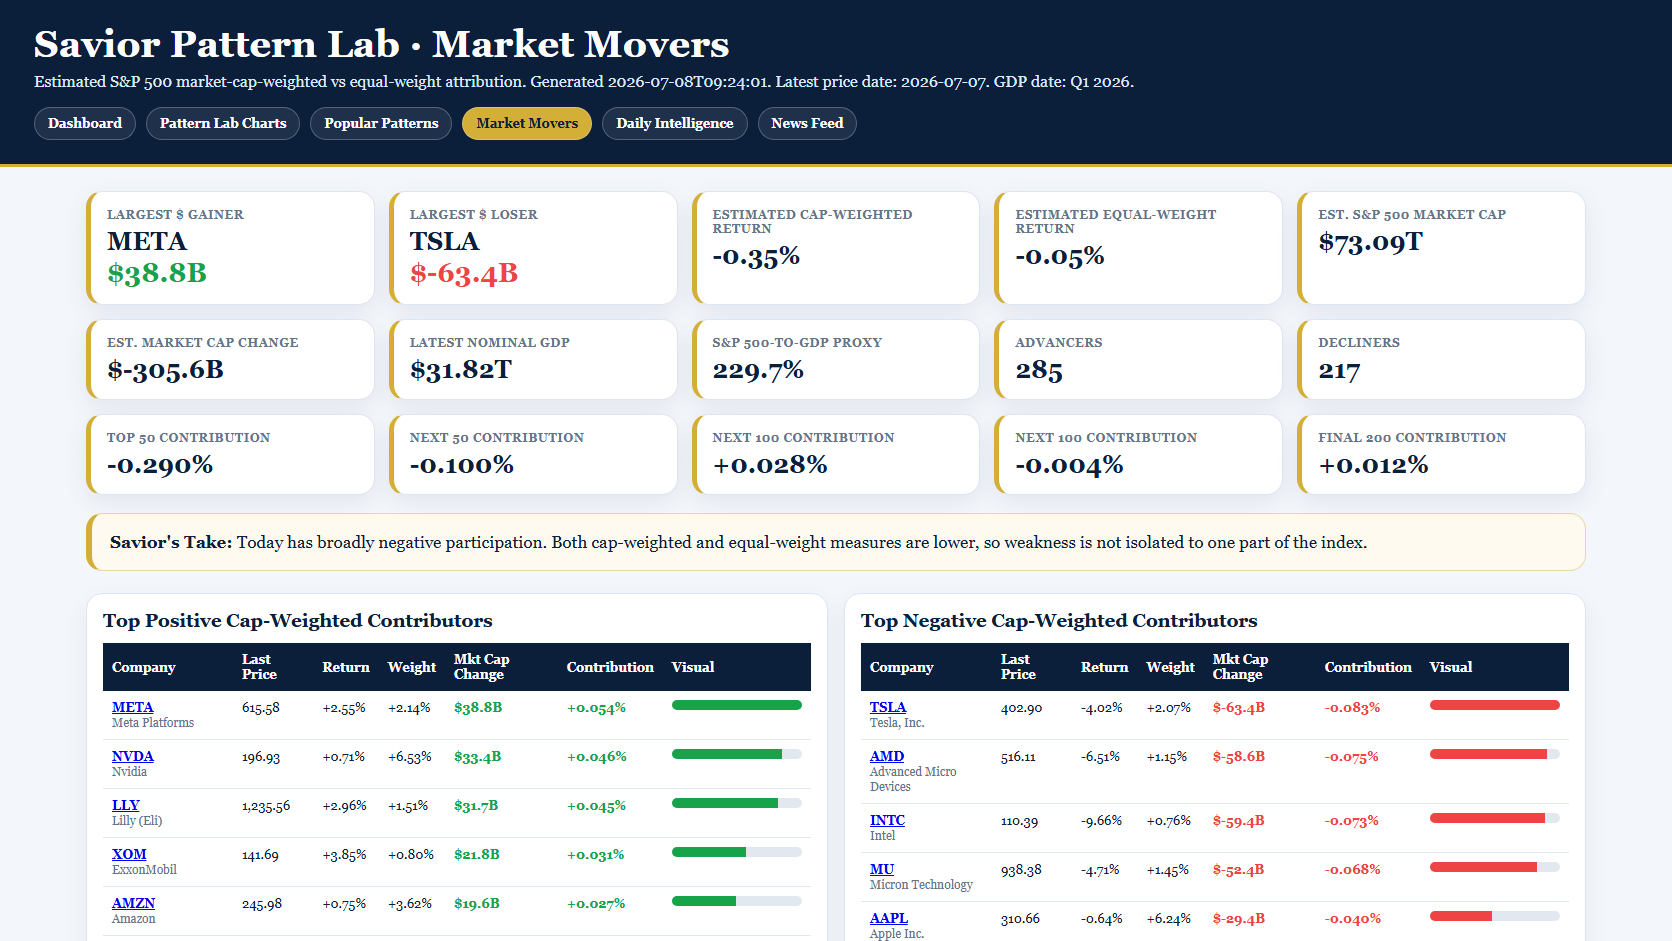Click the Estimated Equal-Weight Return card
Image resolution: width=1672 pixels, height=941 pixels.
[1139, 248]
